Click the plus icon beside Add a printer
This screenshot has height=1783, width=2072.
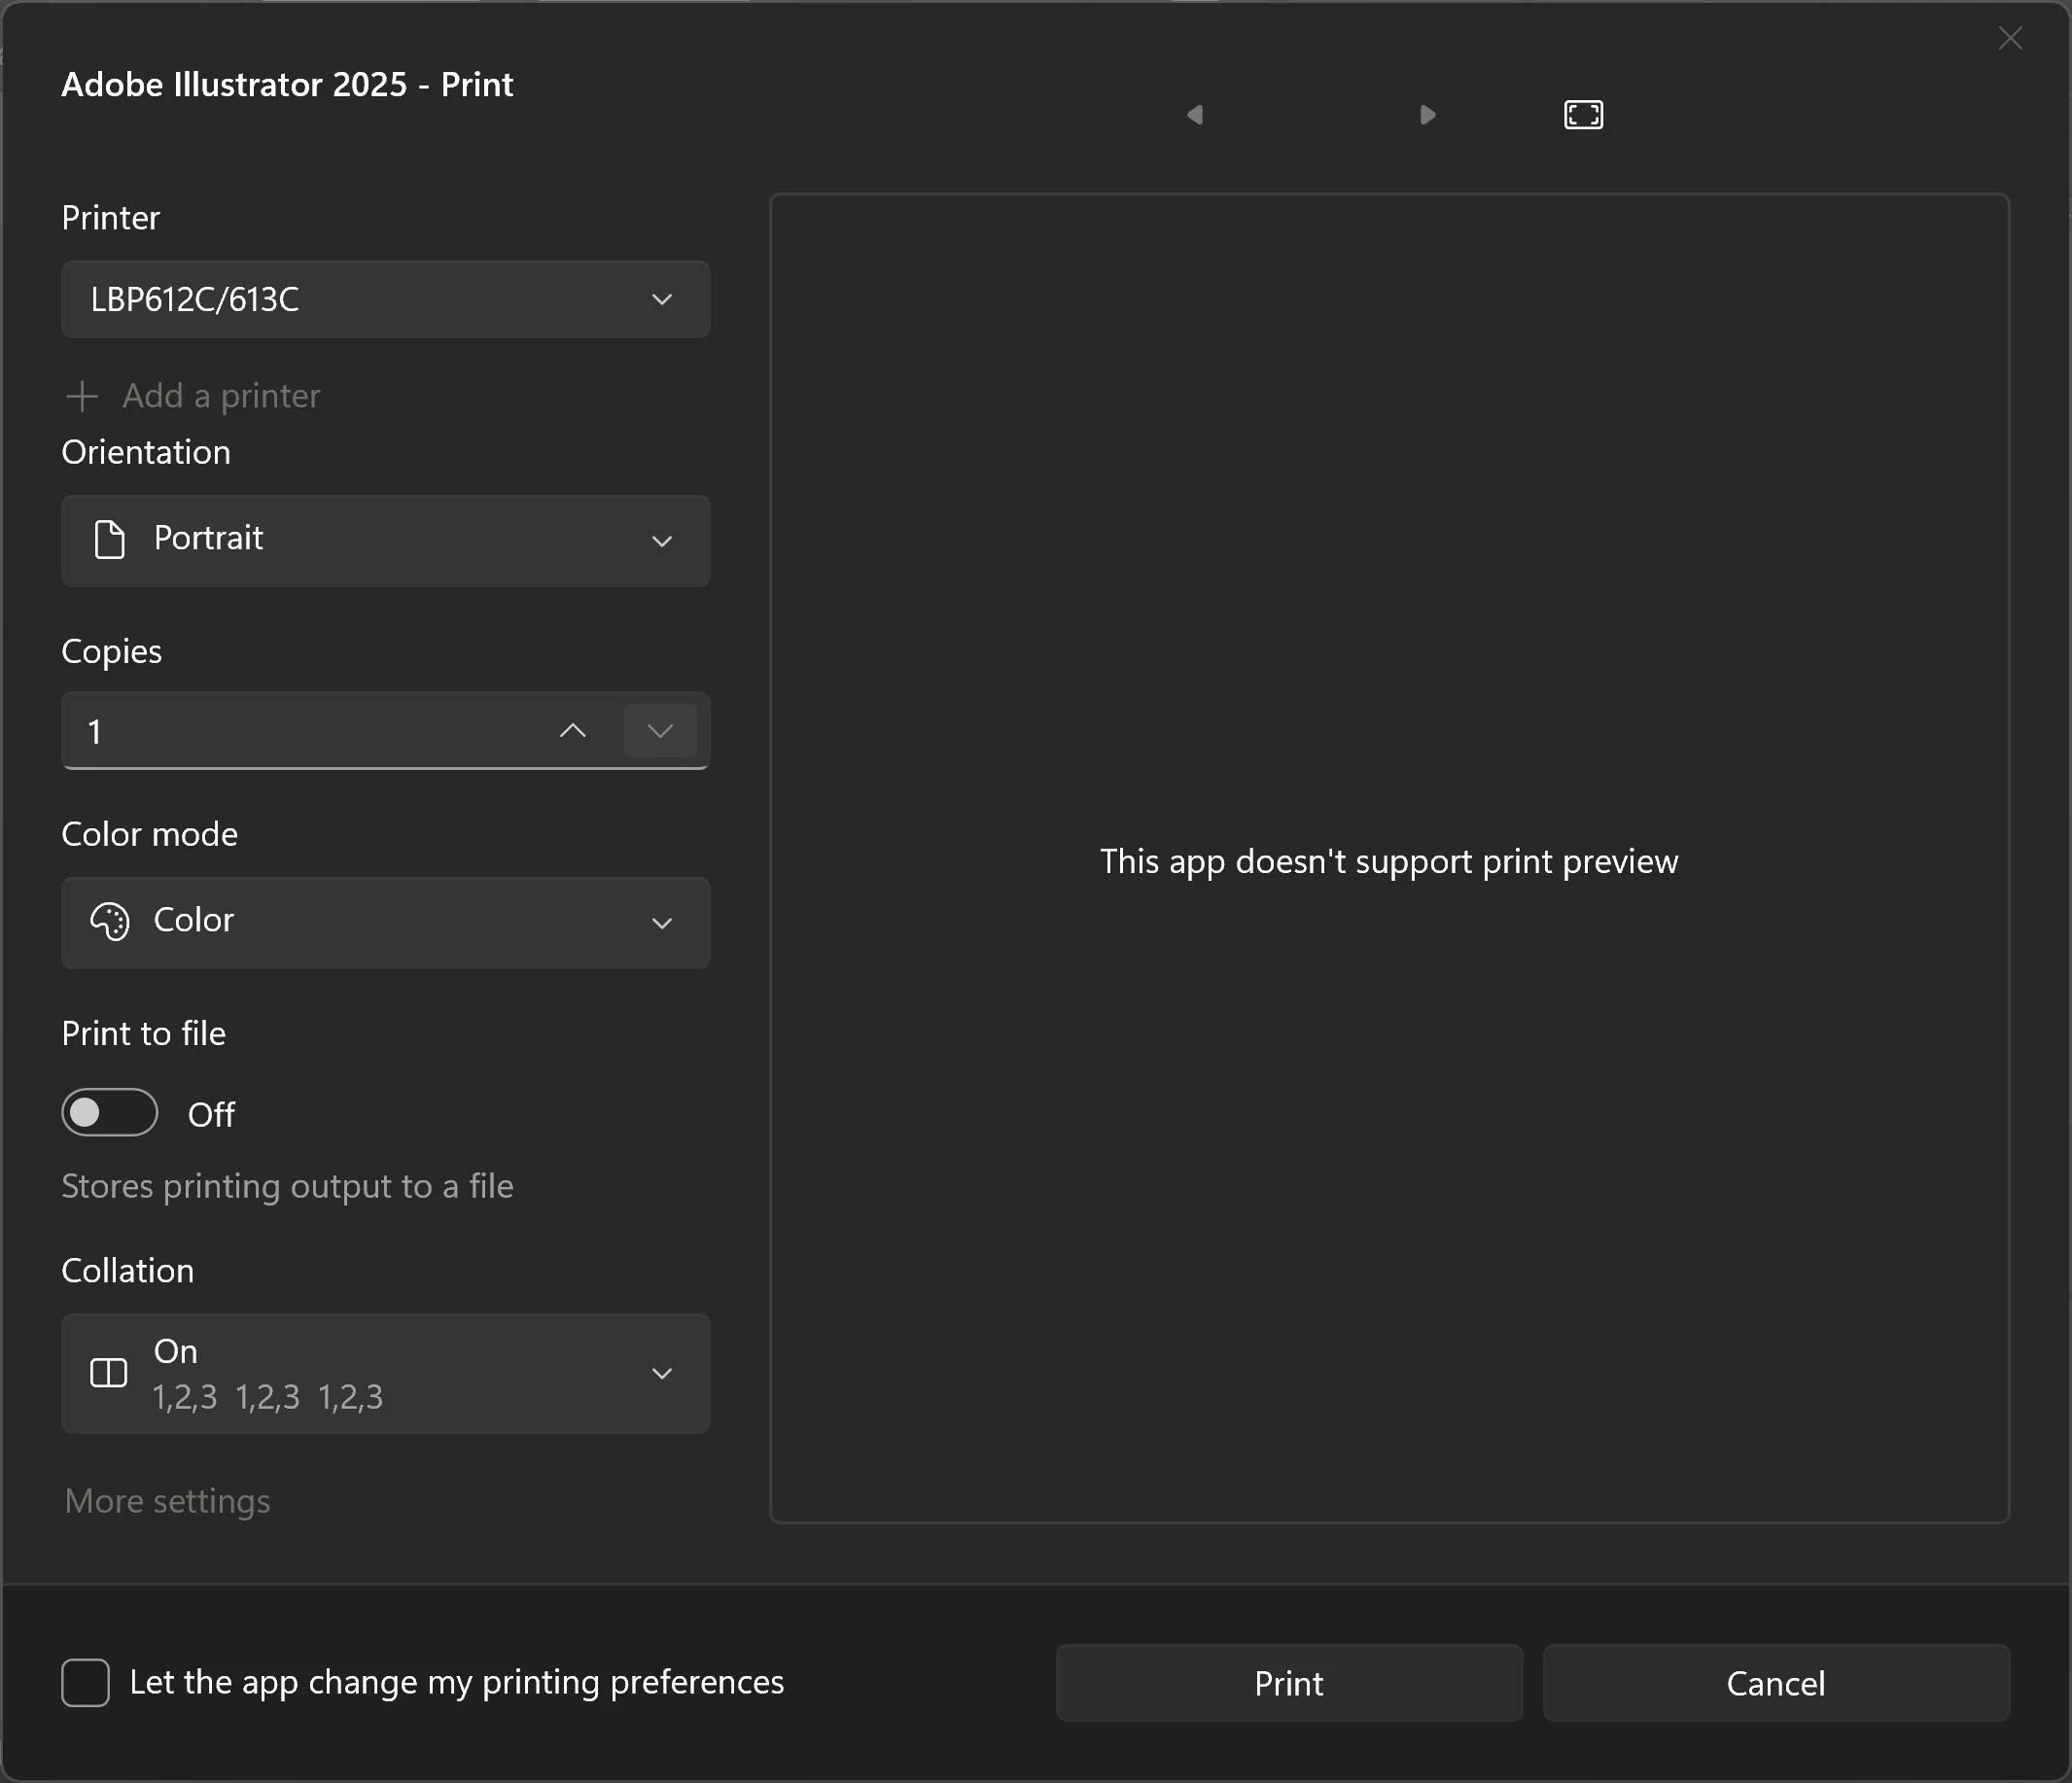(x=82, y=396)
